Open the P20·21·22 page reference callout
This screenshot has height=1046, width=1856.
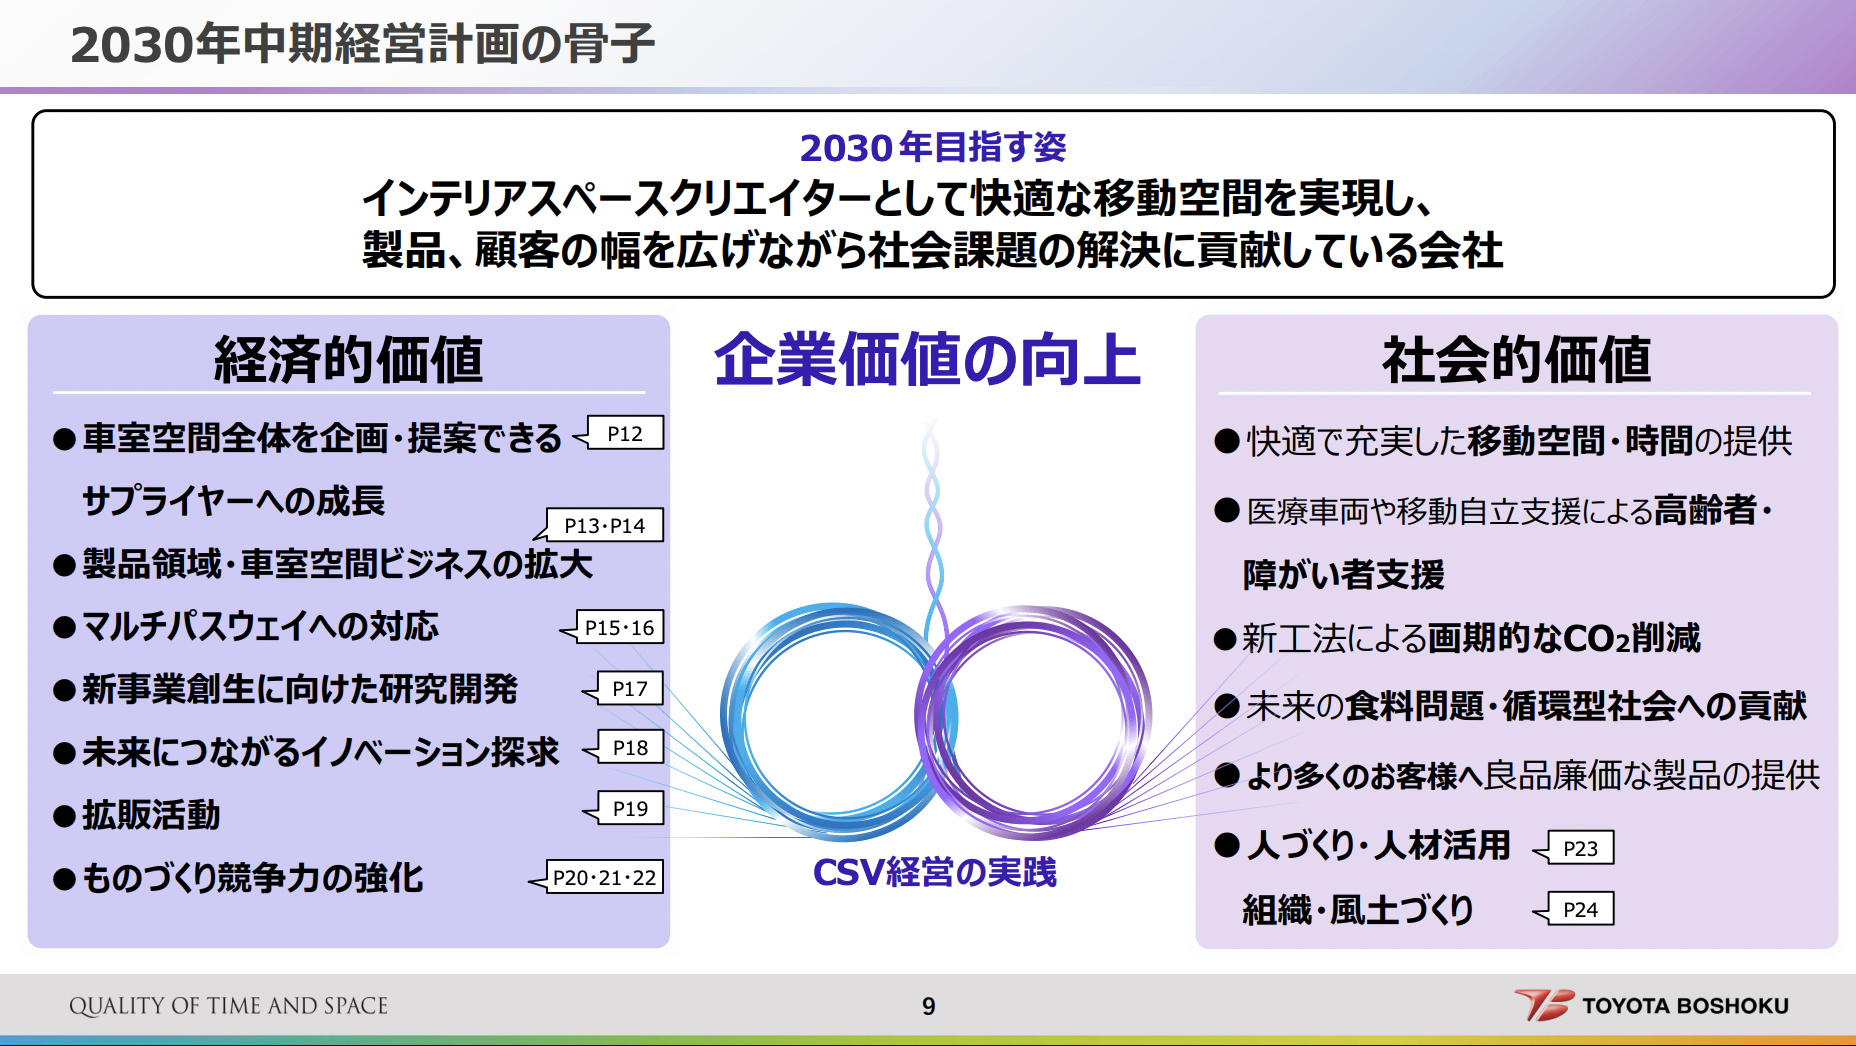604,877
